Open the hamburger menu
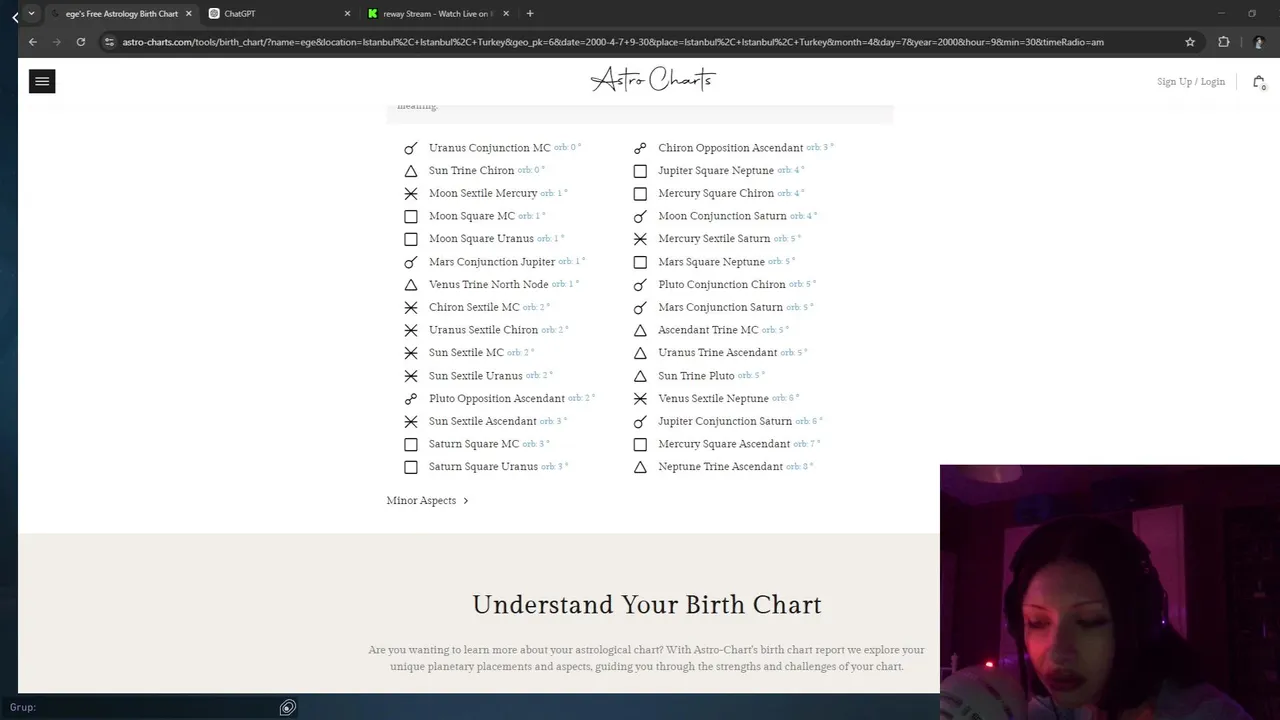The height and width of the screenshot is (720, 1280). (42, 82)
